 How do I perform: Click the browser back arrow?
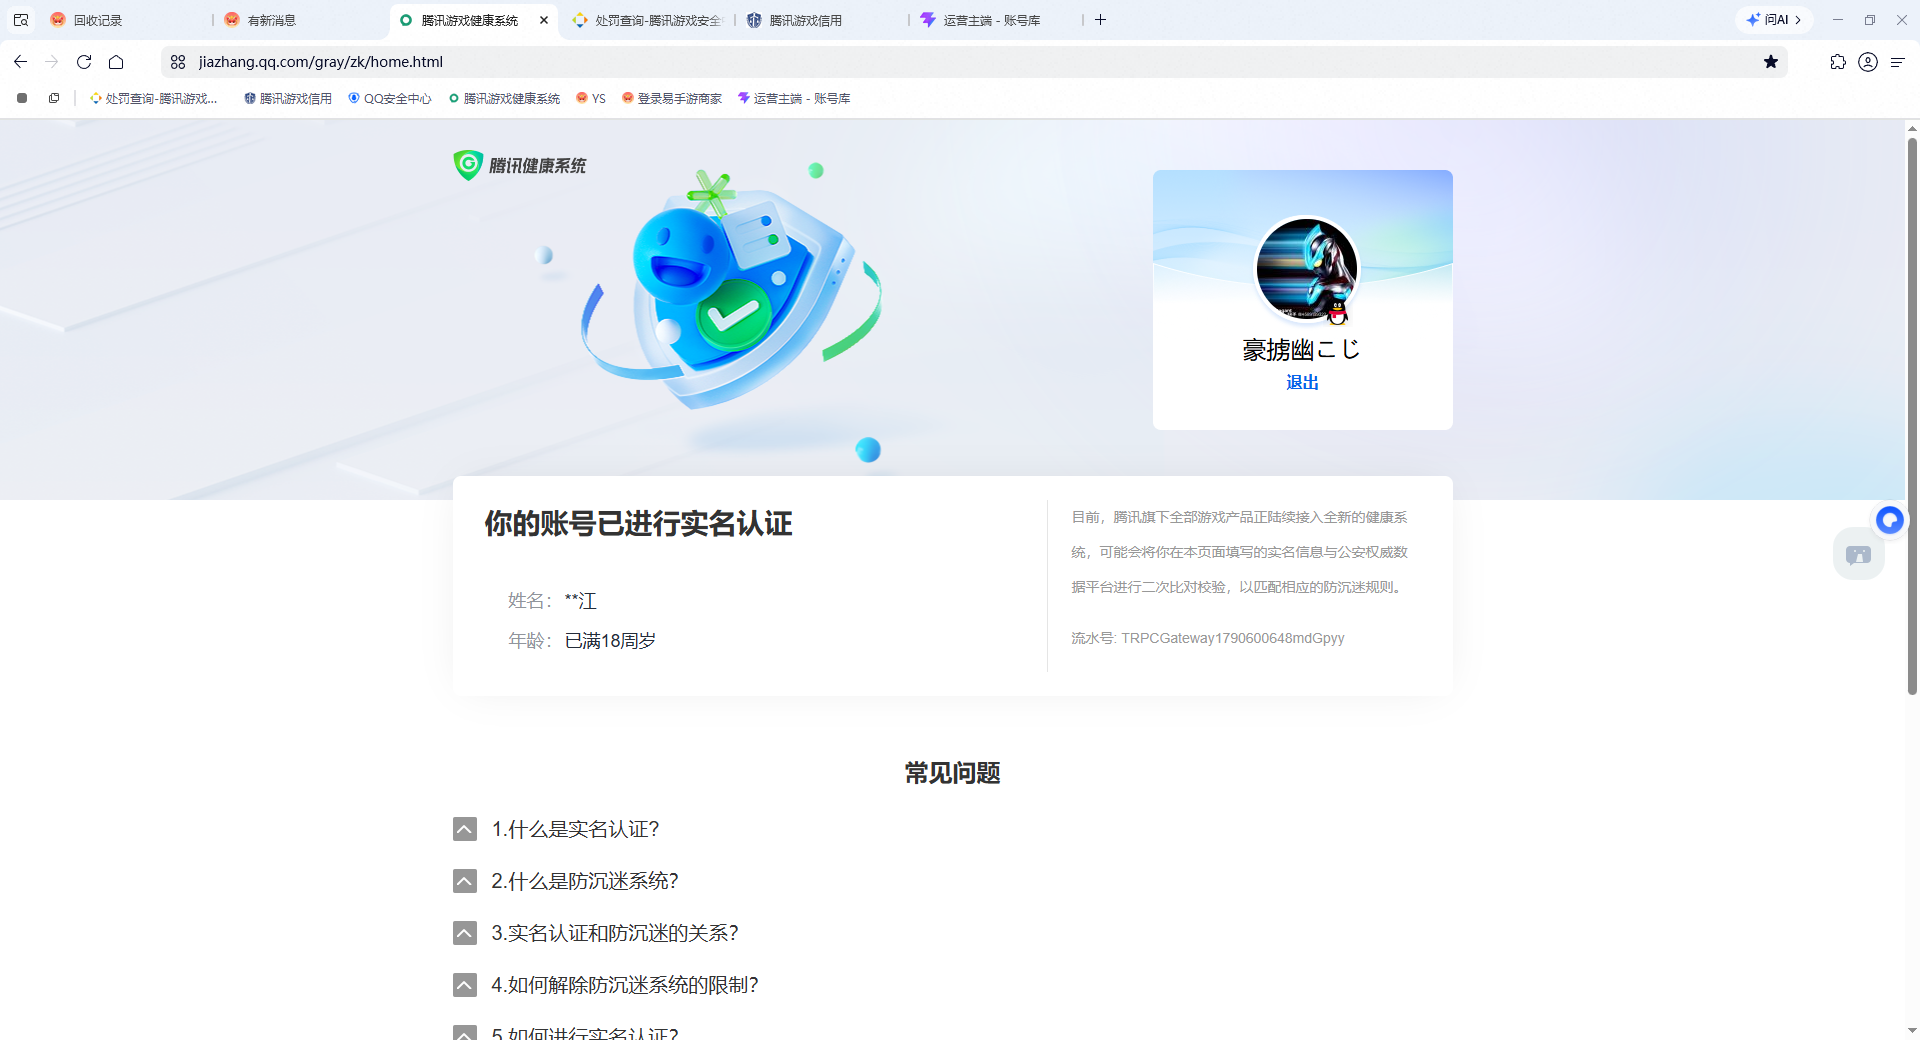pyautogui.click(x=20, y=62)
